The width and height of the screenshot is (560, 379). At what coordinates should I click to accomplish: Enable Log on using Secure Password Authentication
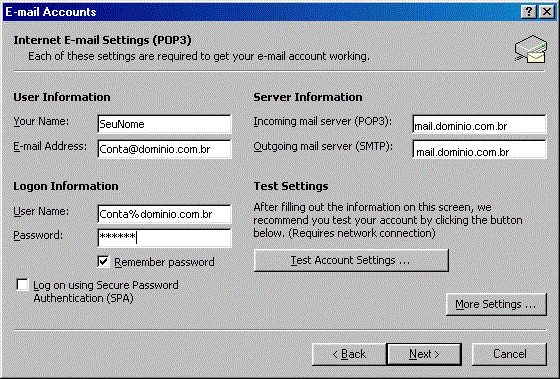coord(22,285)
